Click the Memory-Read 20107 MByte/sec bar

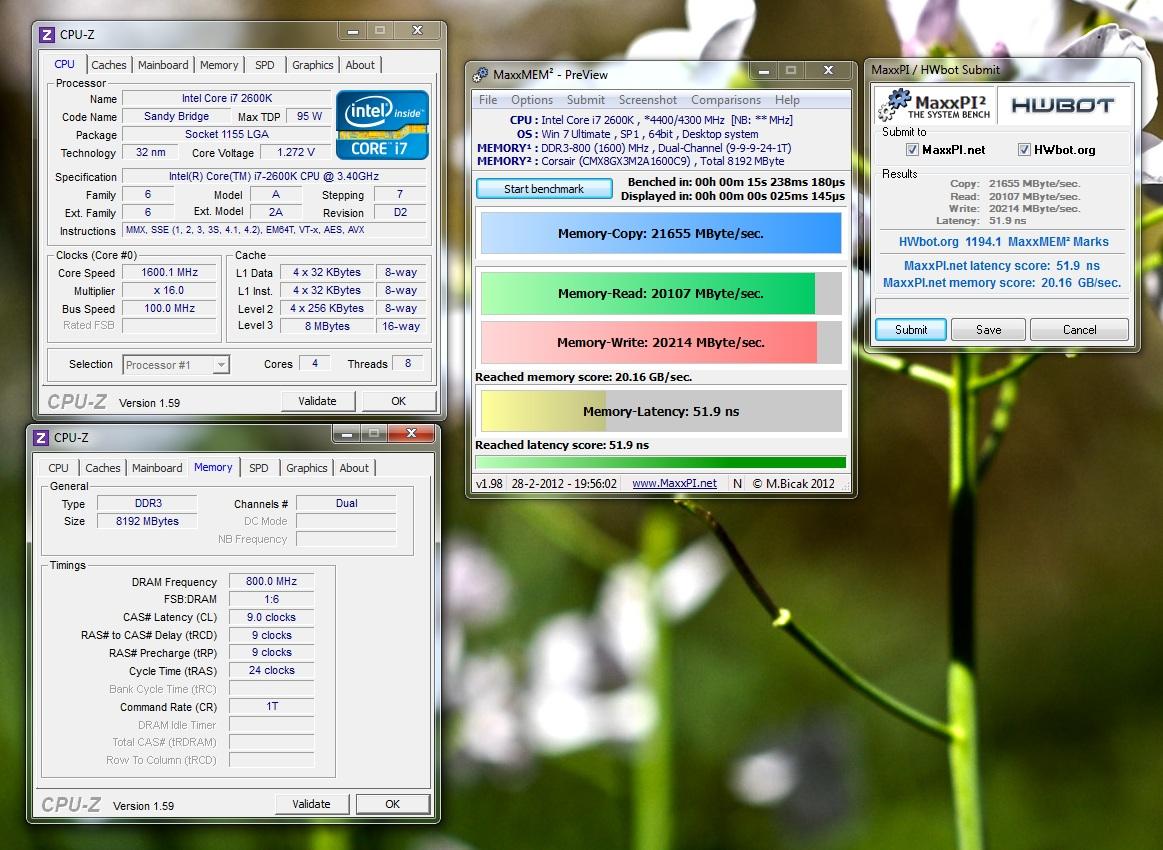[x=661, y=294]
